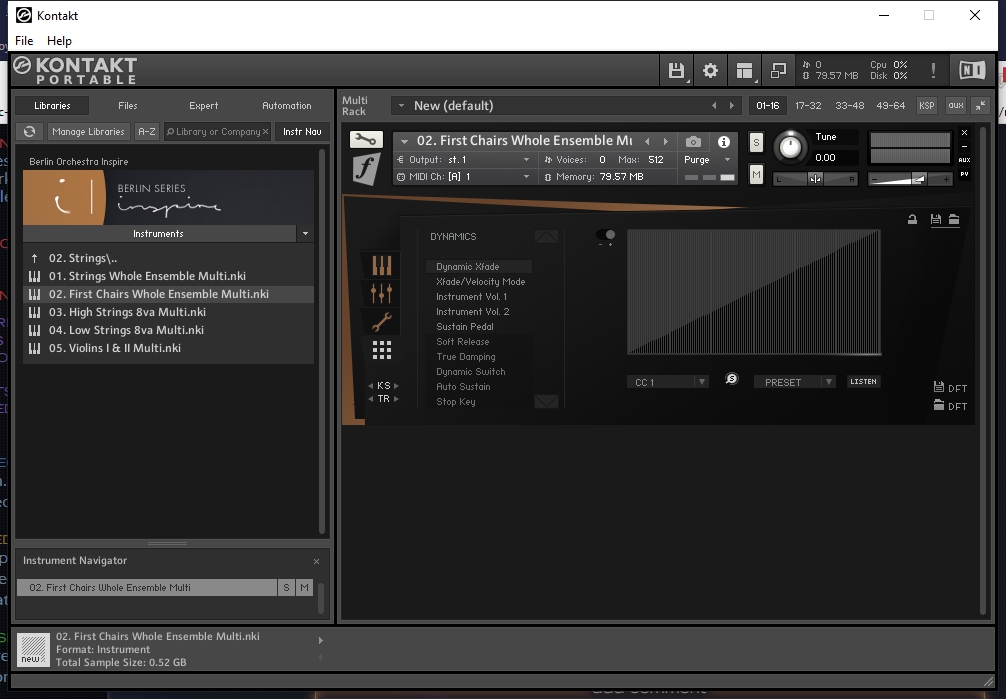The height and width of the screenshot is (699, 1006).
Task: Toggle Instr Nav pane
Action: pos(302,132)
